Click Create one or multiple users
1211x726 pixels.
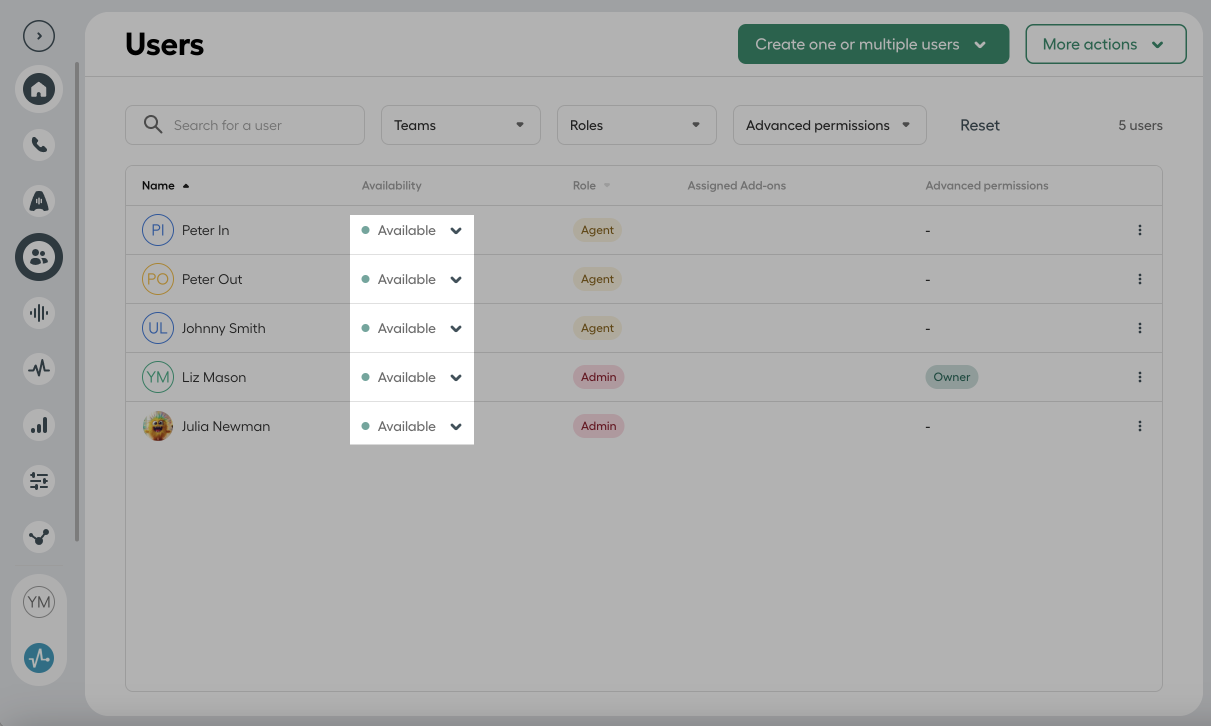tap(872, 44)
